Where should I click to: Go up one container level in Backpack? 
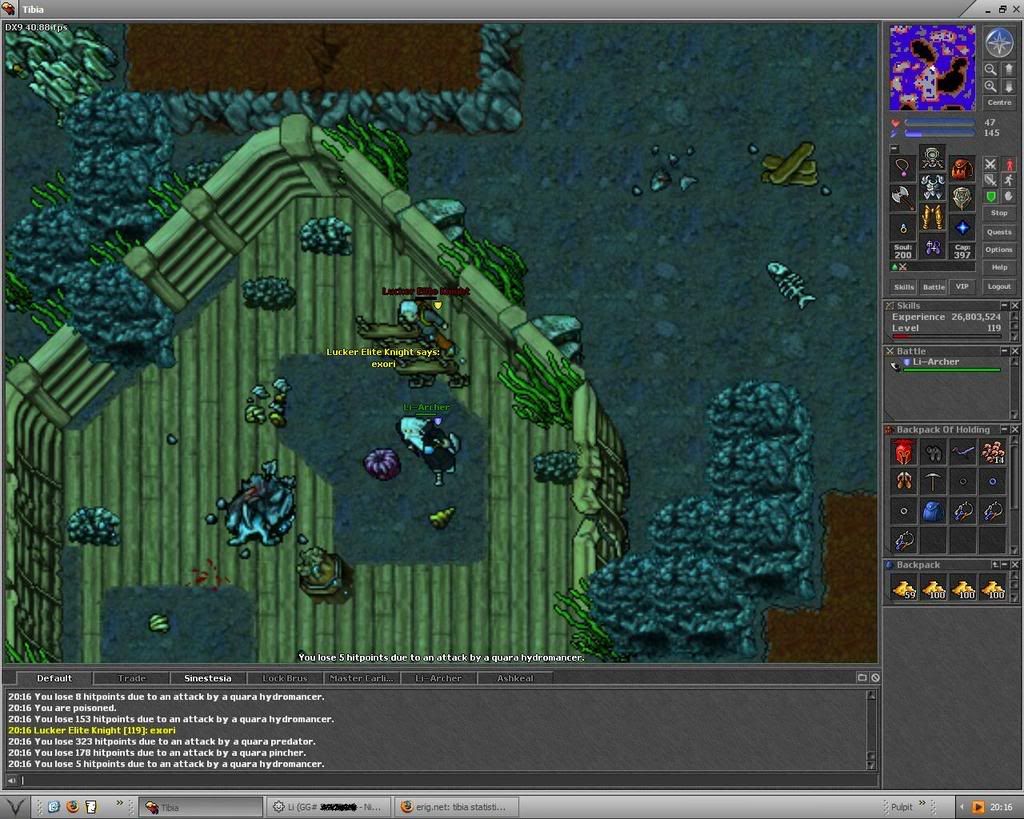click(x=995, y=565)
